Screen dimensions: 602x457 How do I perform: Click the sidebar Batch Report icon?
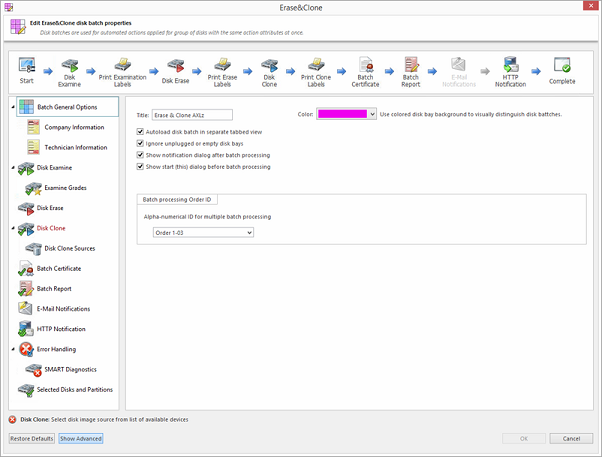tap(26, 289)
